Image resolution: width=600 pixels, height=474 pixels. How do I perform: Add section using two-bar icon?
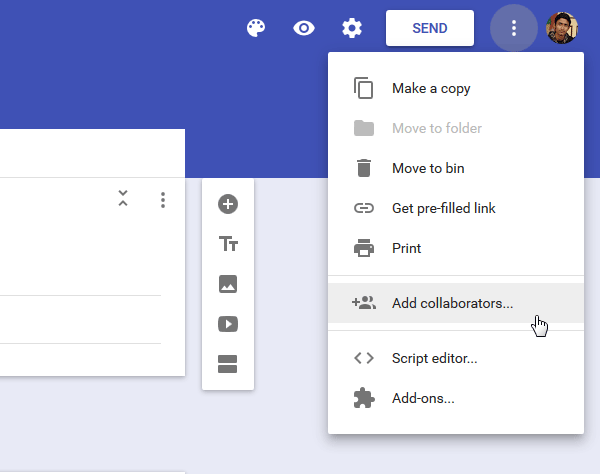(x=227, y=364)
